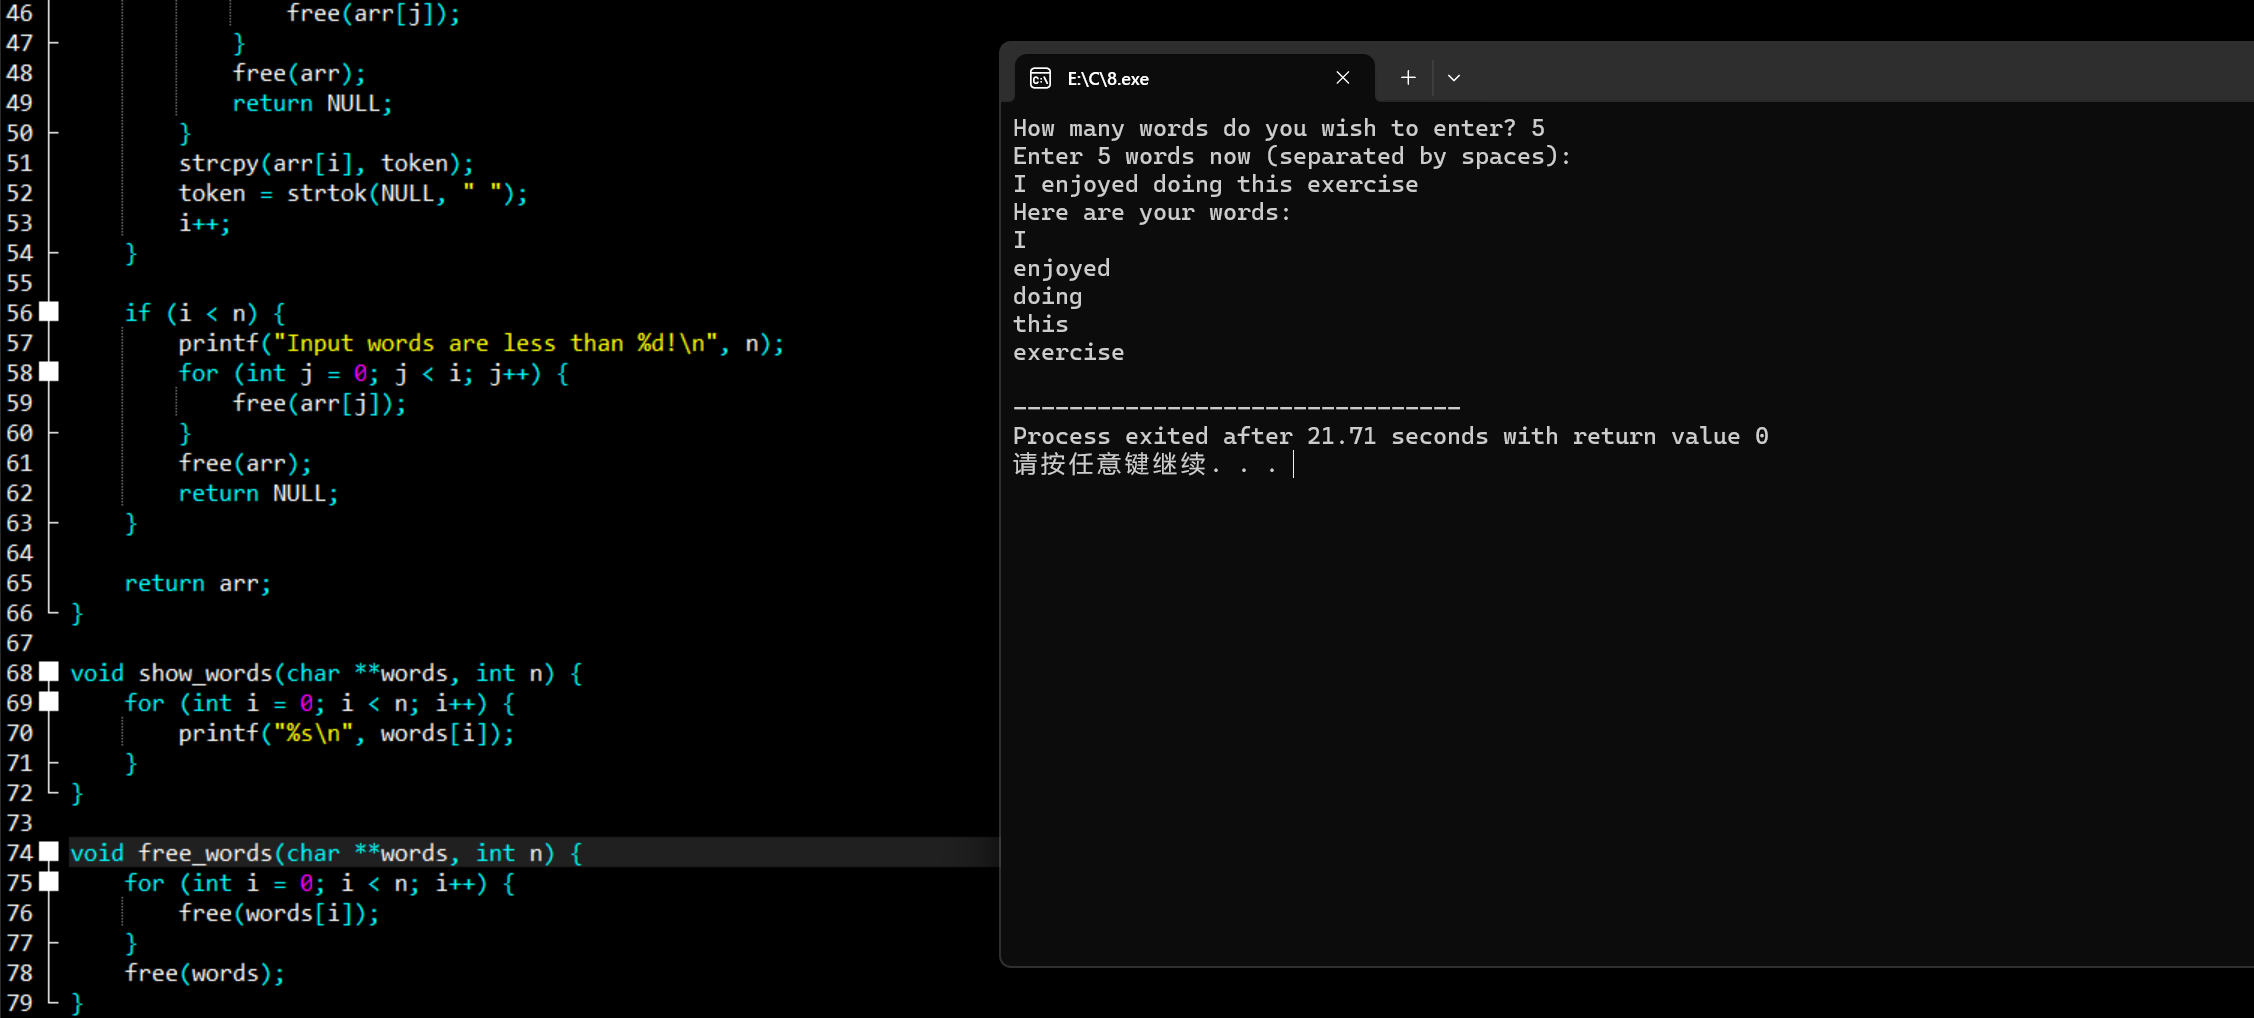Collapse the for loop fold at line 75
The width and height of the screenshot is (2254, 1018).
point(49,882)
